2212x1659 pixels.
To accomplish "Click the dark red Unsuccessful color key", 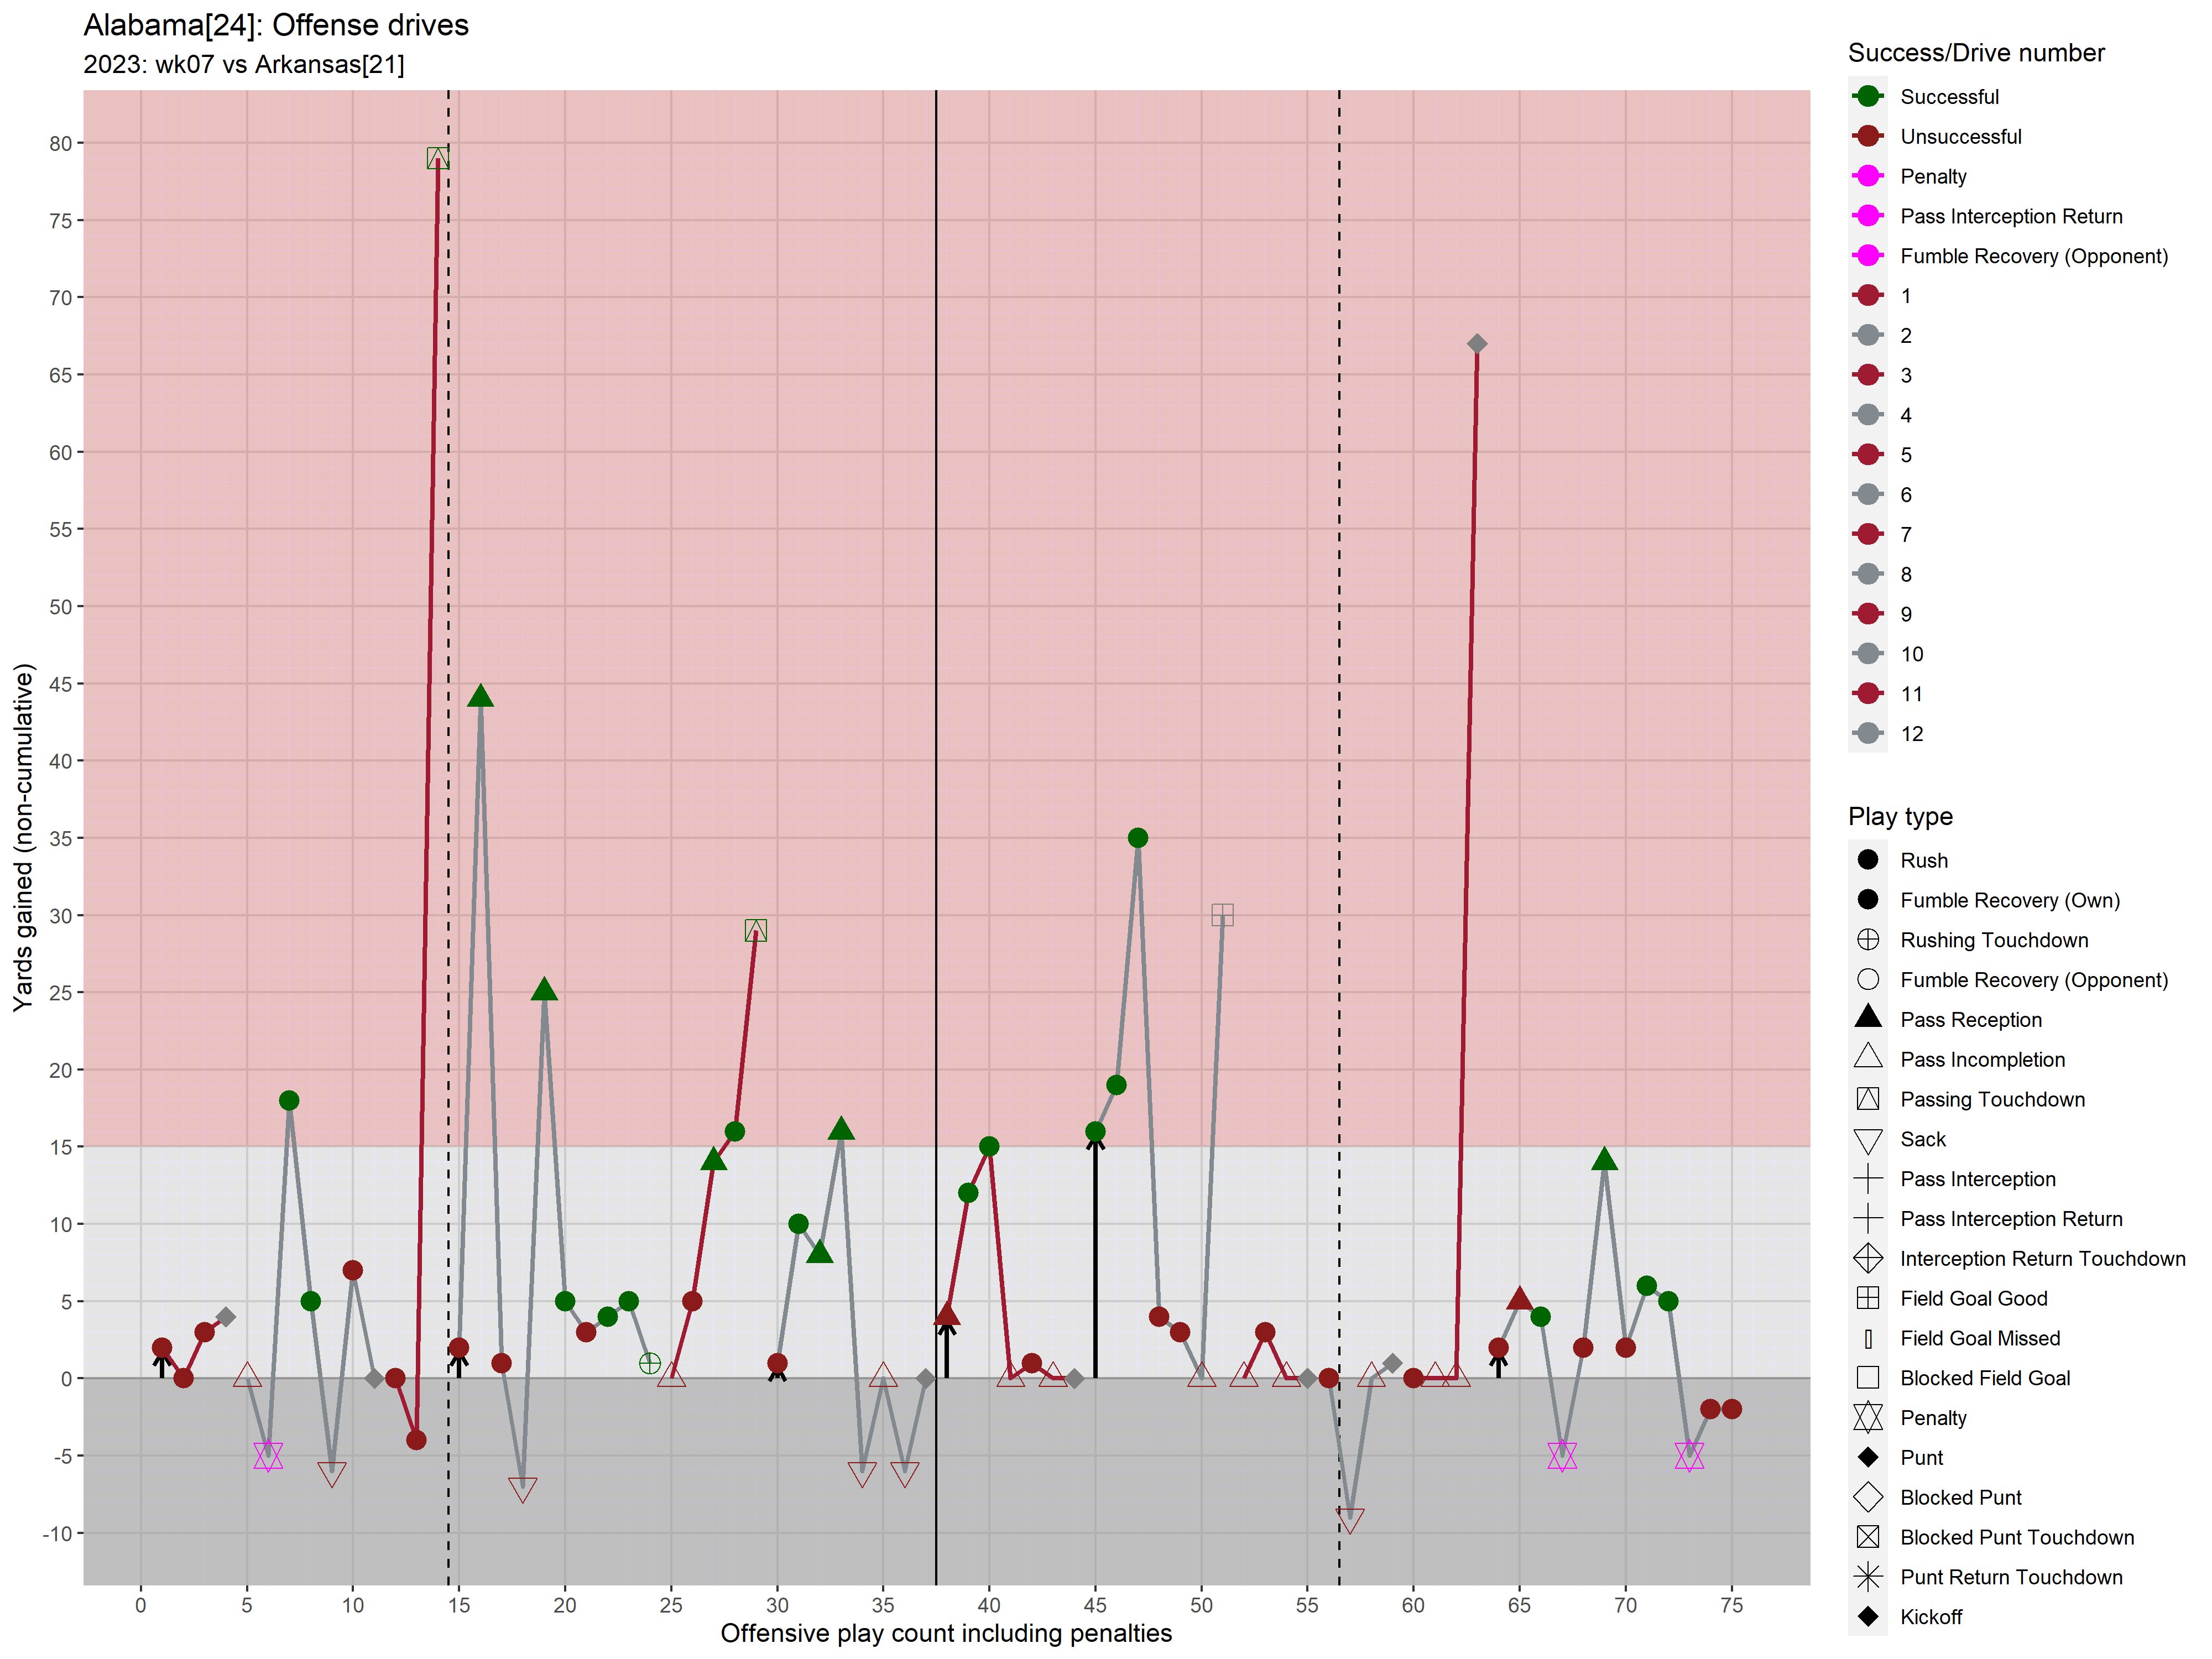I will pos(1867,136).
